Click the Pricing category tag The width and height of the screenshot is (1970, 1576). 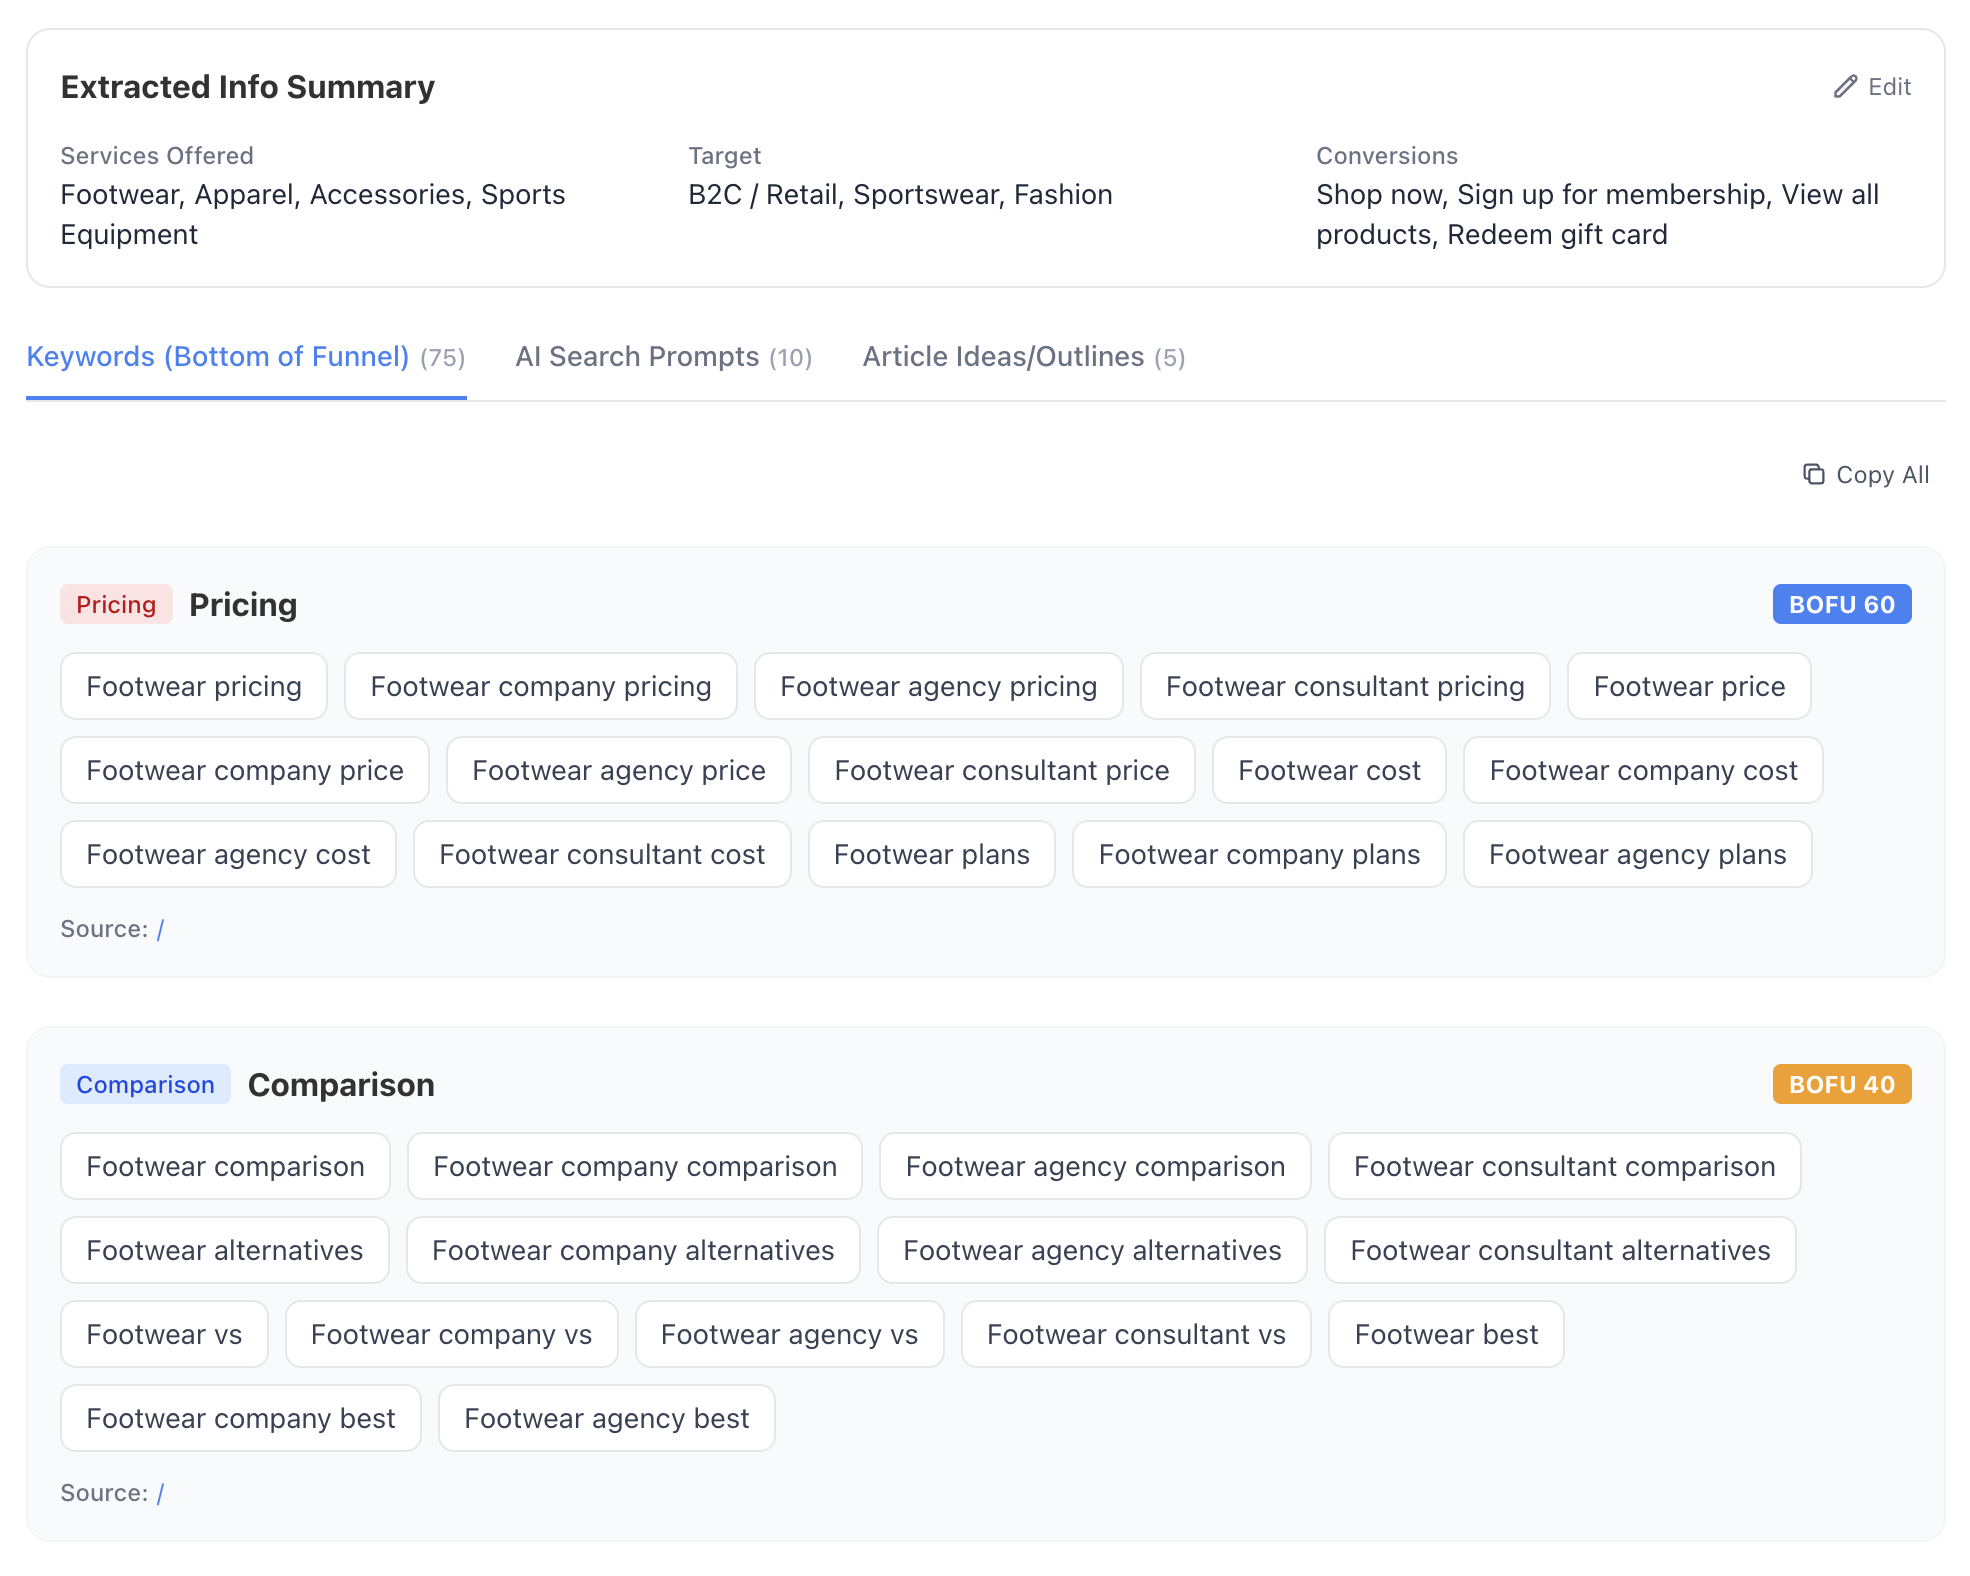[x=116, y=604]
